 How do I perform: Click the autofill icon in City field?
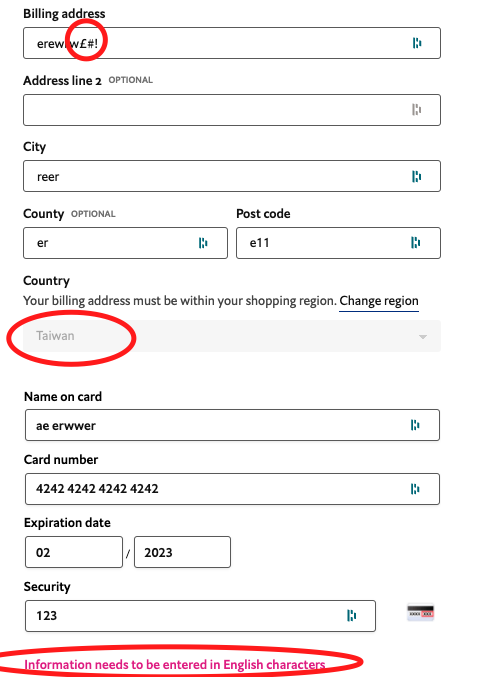(417, 176)
